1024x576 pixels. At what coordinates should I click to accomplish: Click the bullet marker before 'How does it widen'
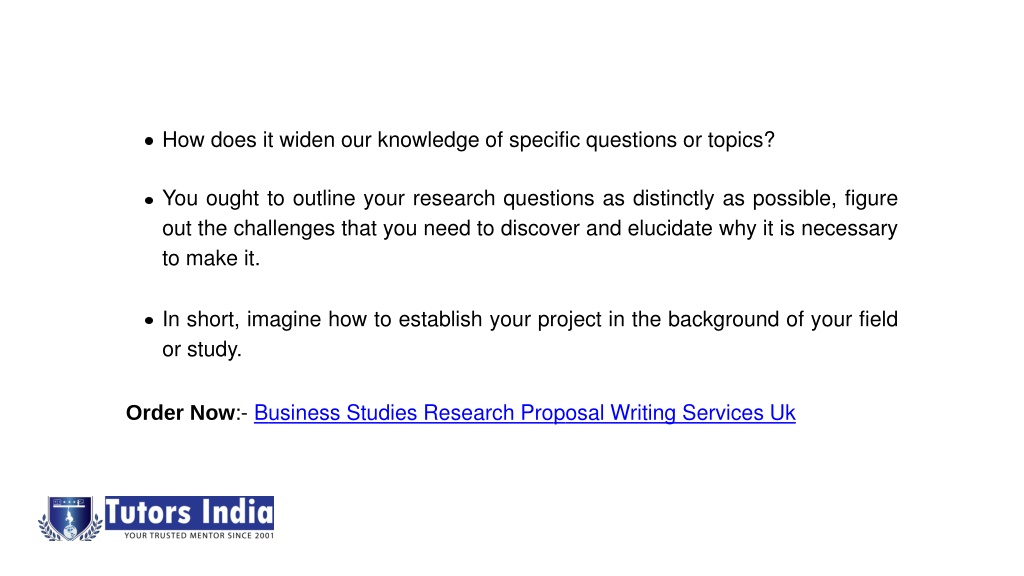pyautogui.click(x=150, y=140)
